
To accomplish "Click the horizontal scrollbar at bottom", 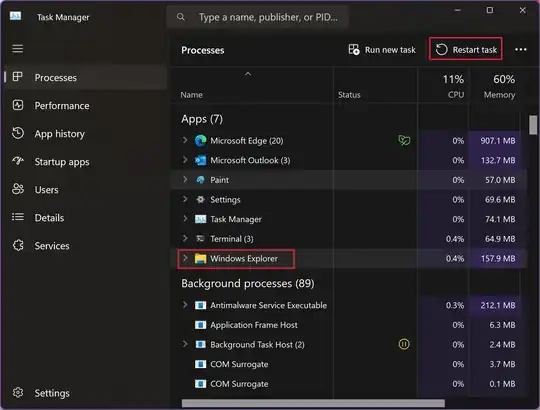I will click(313, 403).
